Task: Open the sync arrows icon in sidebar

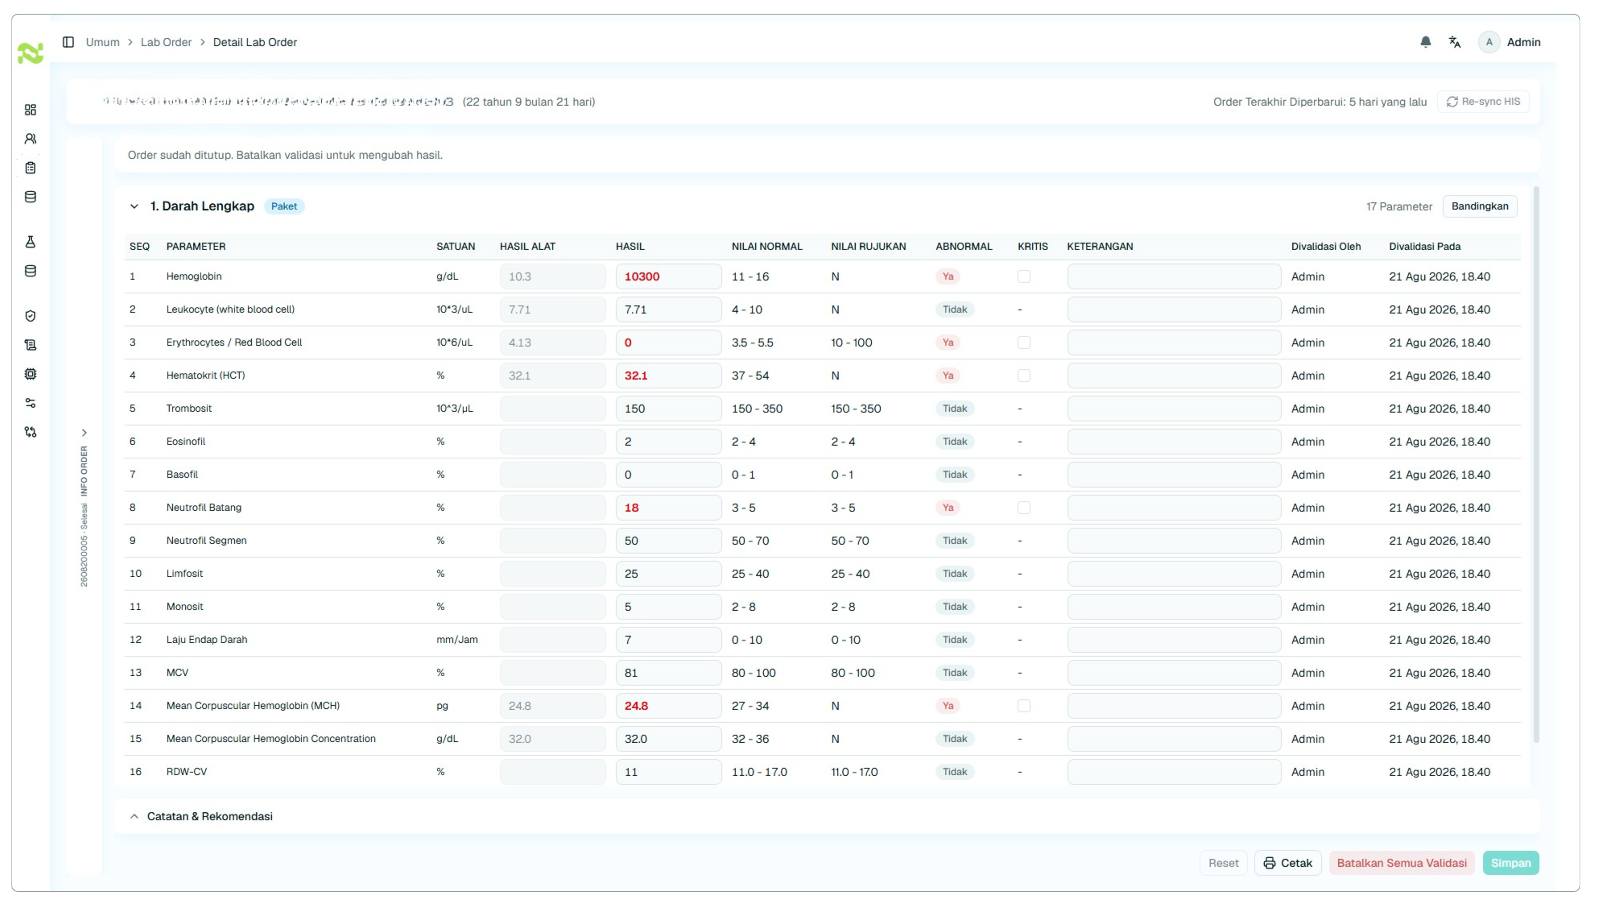Action: (x=30, y=432)
